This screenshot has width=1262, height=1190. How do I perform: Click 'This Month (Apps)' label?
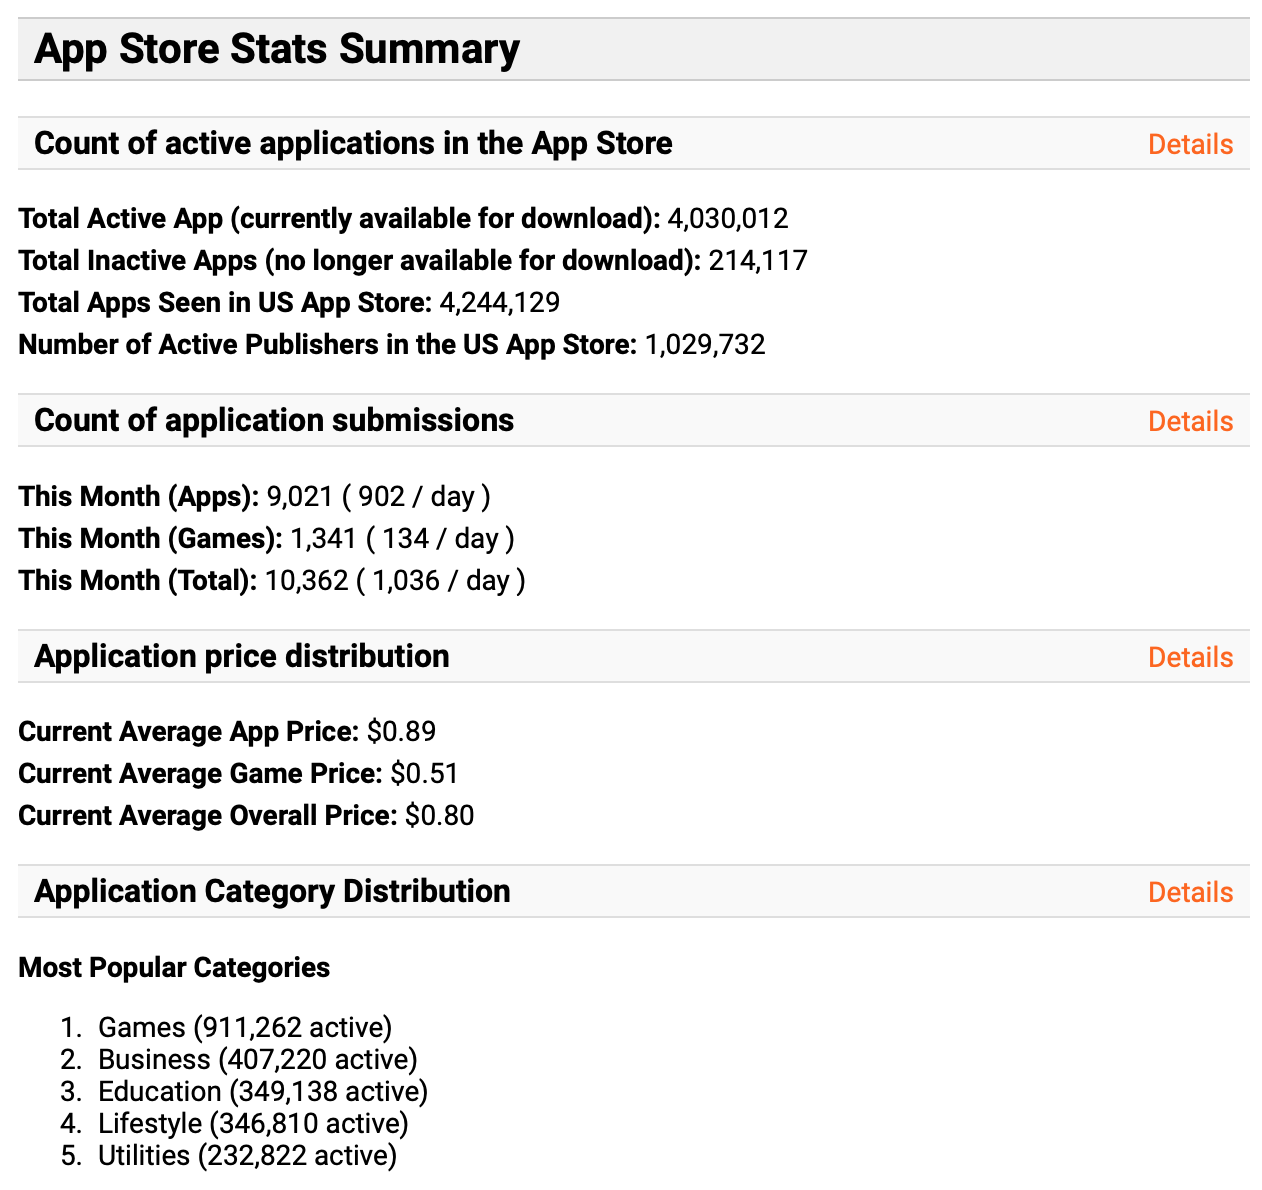[139, 497]
